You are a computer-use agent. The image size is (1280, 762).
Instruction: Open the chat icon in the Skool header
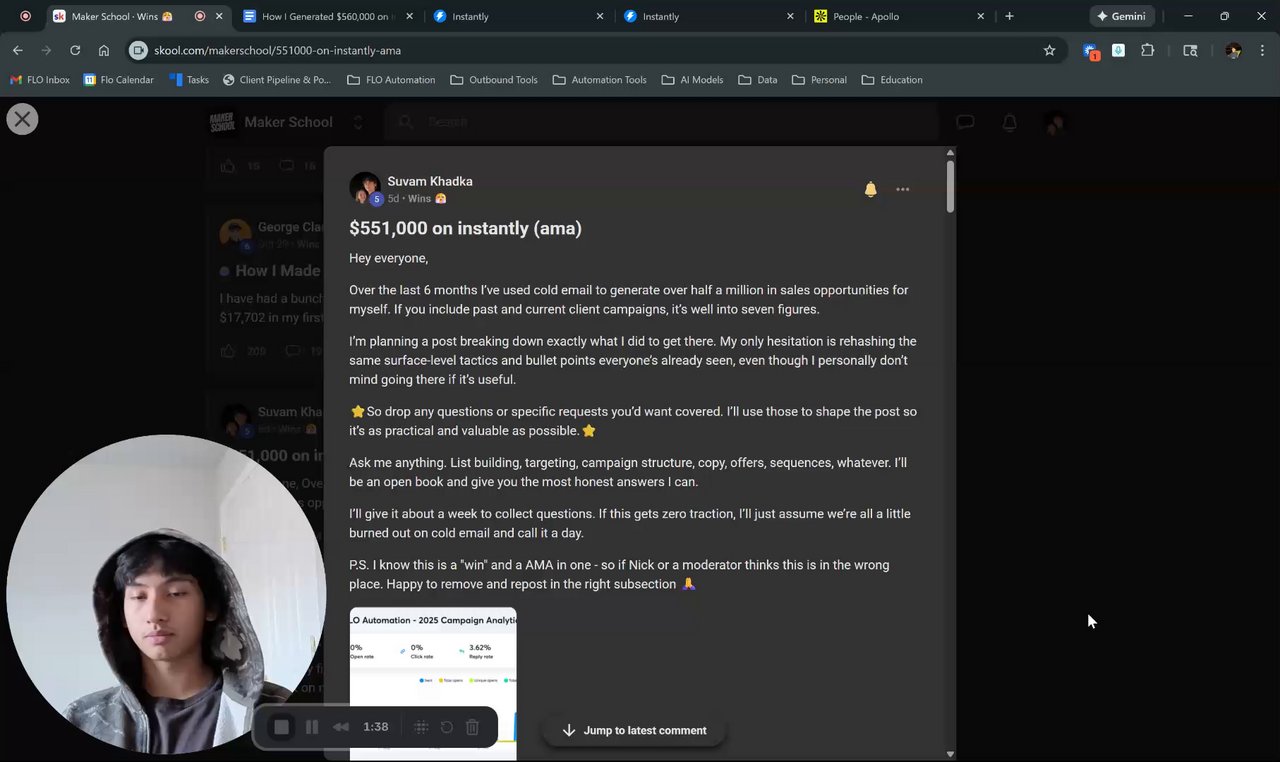(x=965, y=122)
